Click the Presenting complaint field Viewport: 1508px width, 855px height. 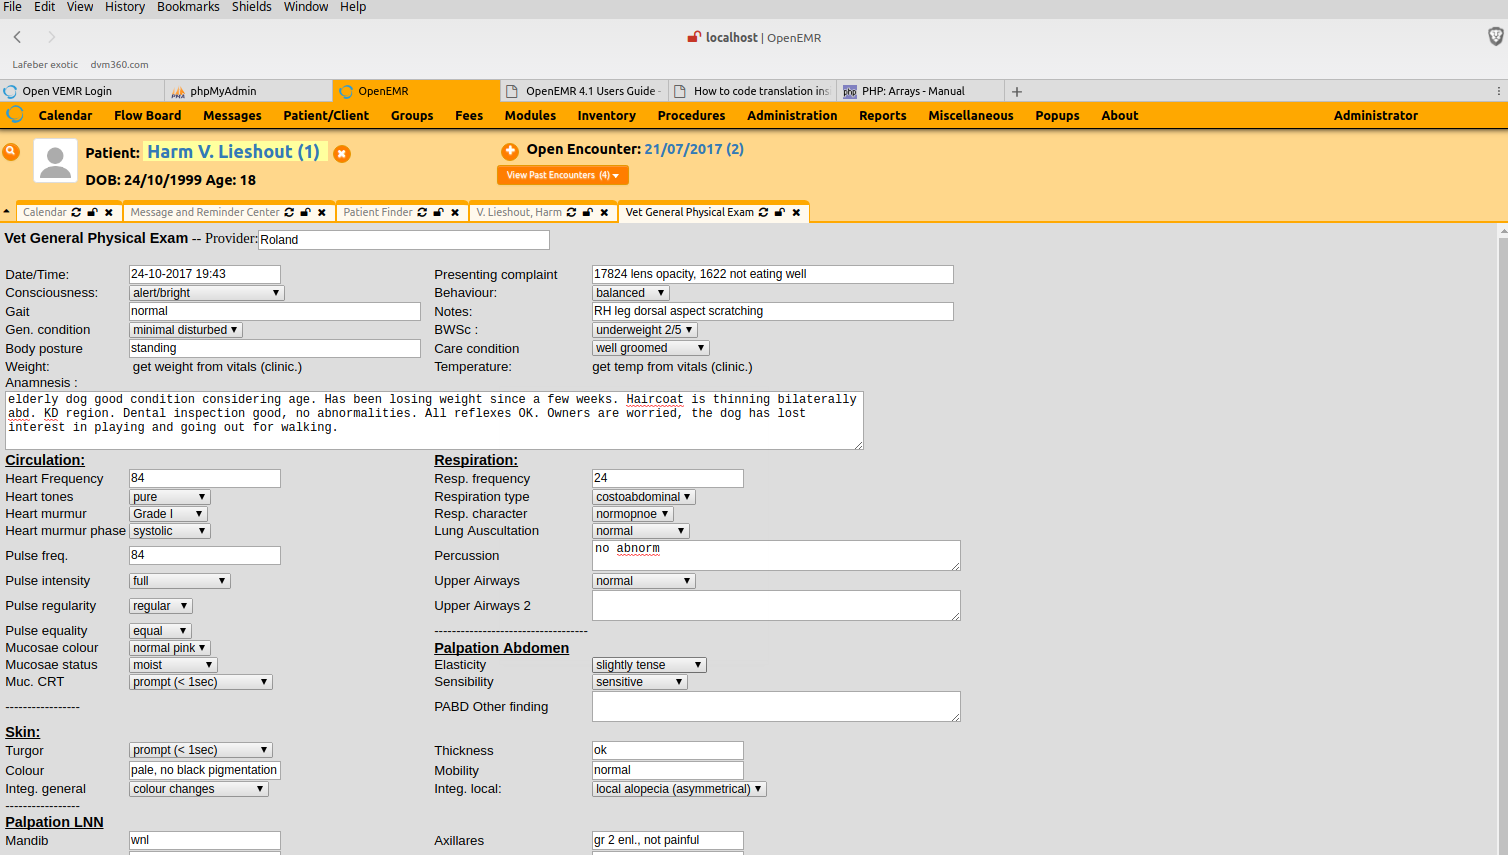(x=773, y=274)
